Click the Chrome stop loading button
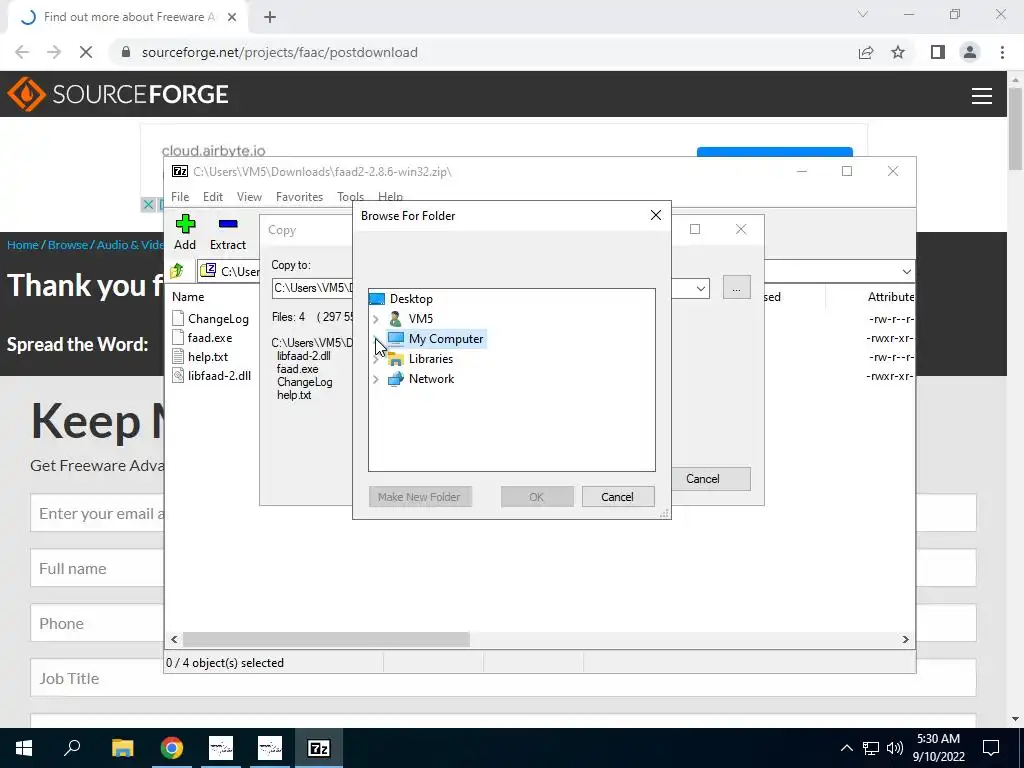 tap(86, 52)
